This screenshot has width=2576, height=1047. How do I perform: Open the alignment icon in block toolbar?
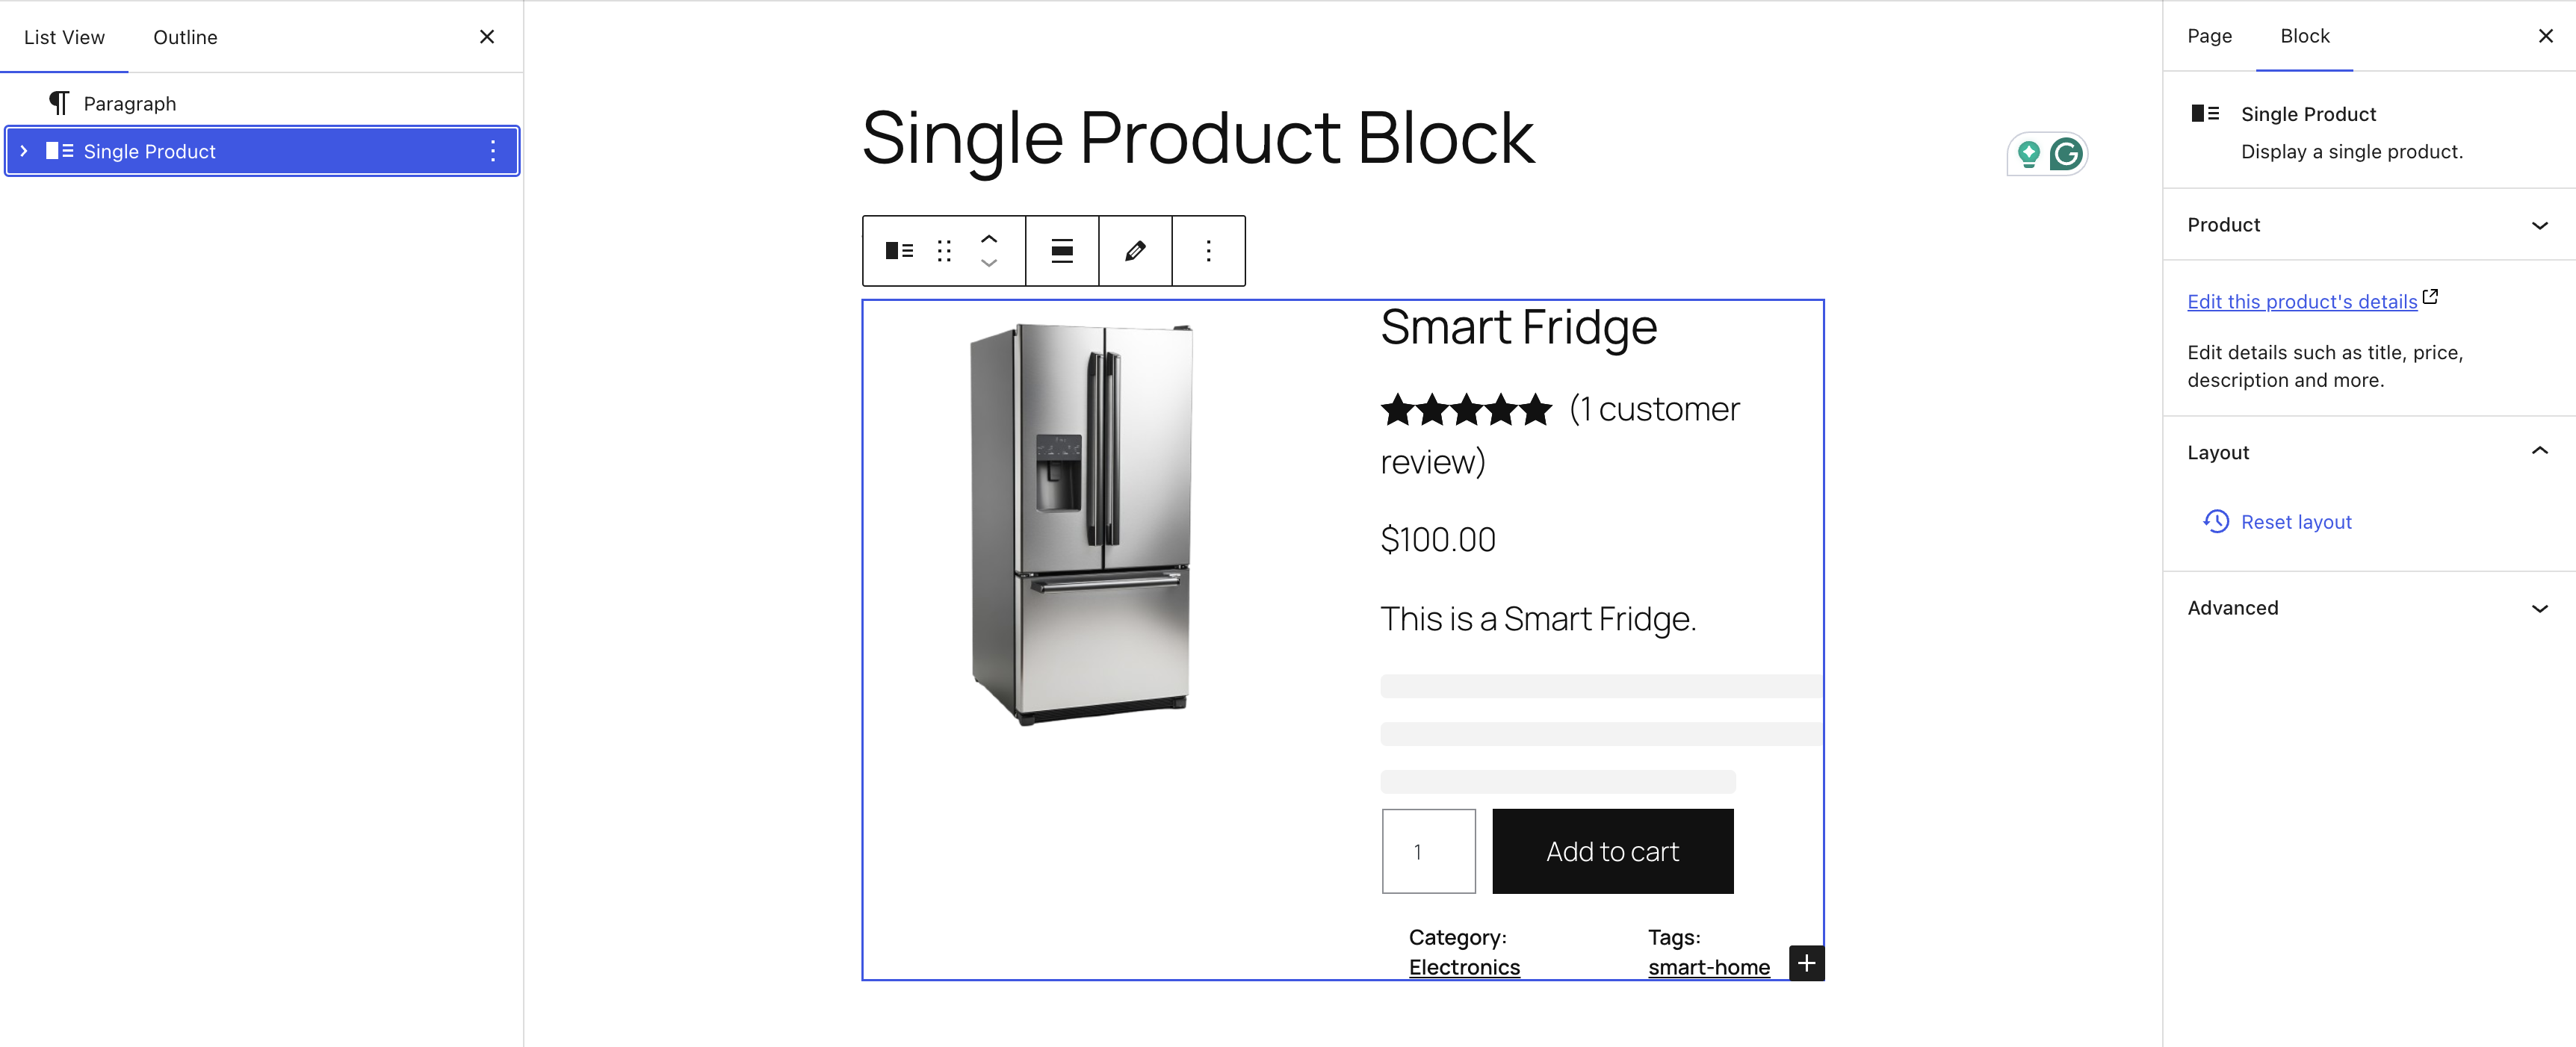click(x=1061, y=250)
